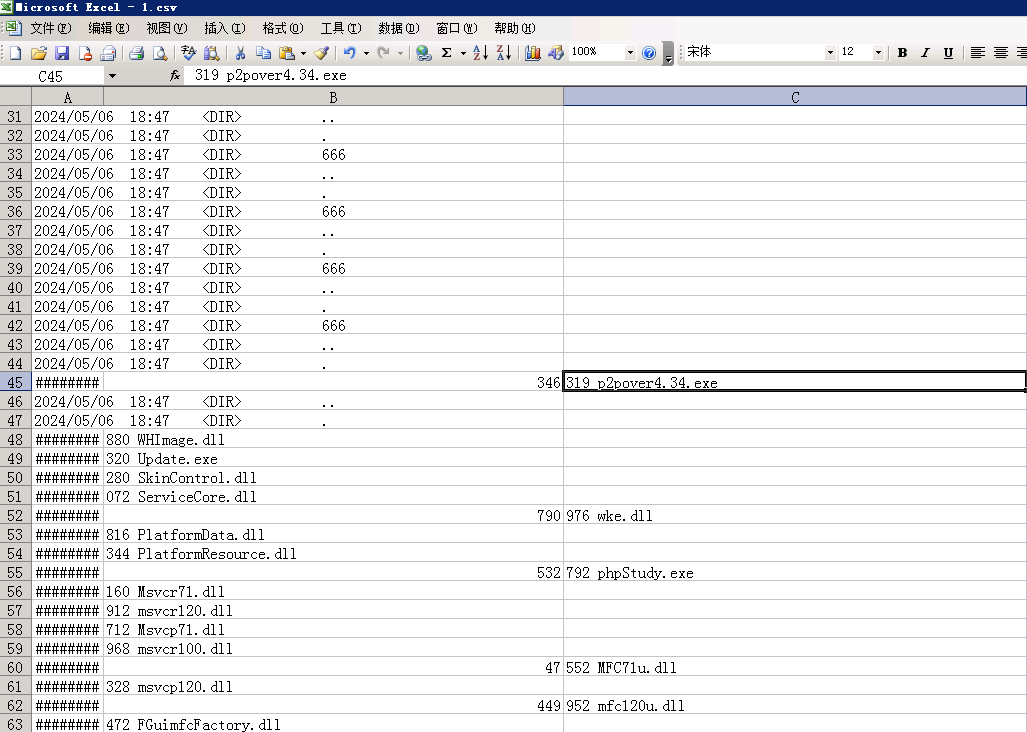Select column A header
This screenshot has width=1027, height=732.
tap(67, 98)
